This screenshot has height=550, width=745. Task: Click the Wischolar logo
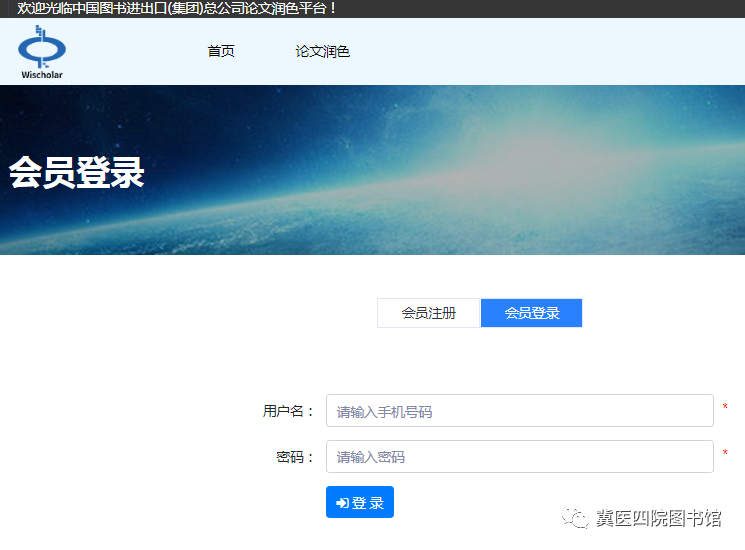42,52
